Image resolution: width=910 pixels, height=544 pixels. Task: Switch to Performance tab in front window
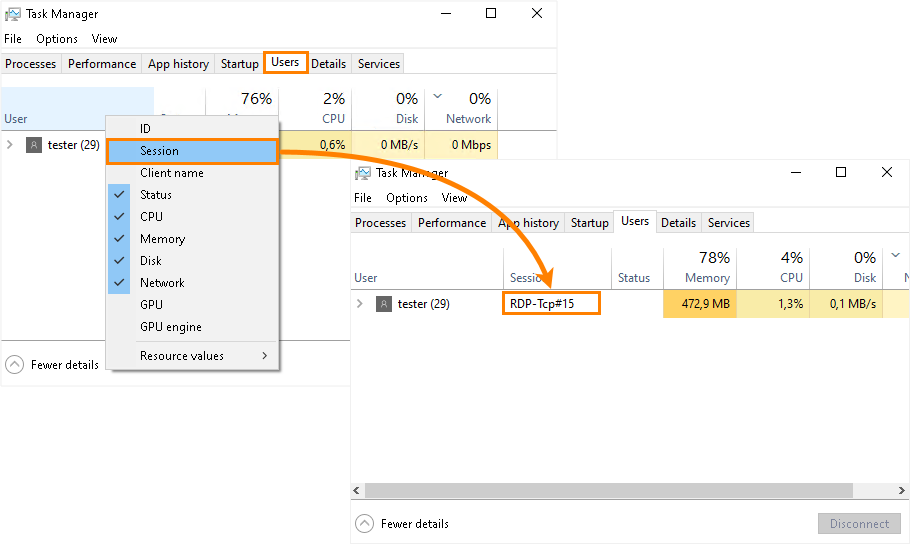tap(452, 223)
